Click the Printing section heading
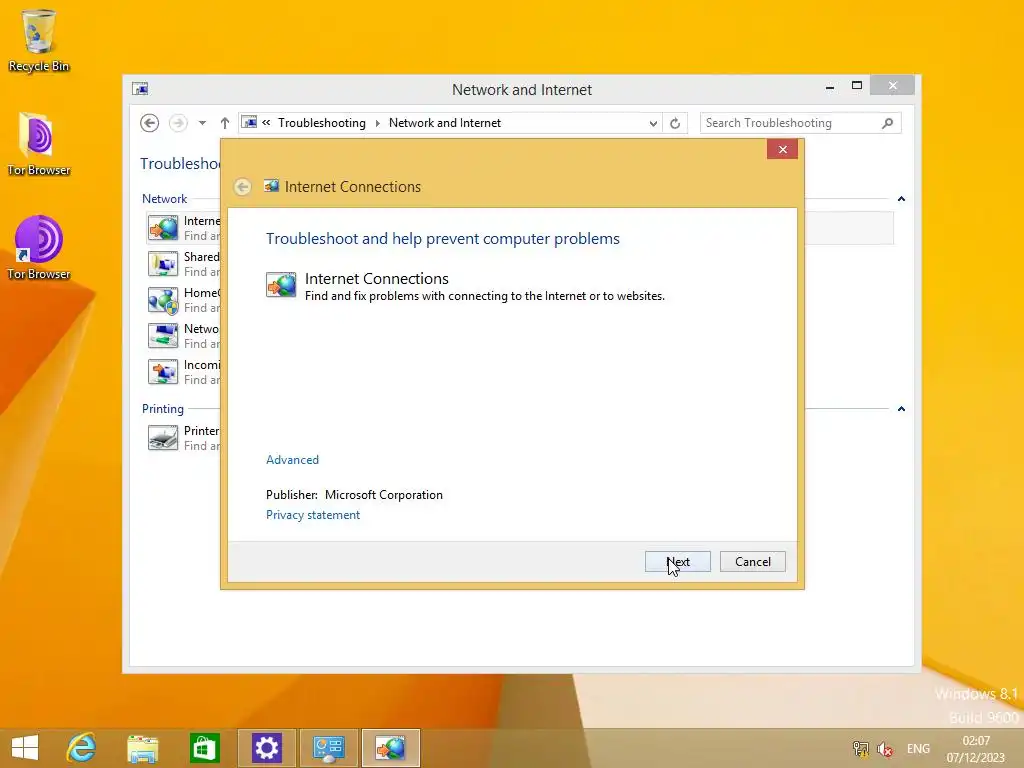 coord(163,409)
